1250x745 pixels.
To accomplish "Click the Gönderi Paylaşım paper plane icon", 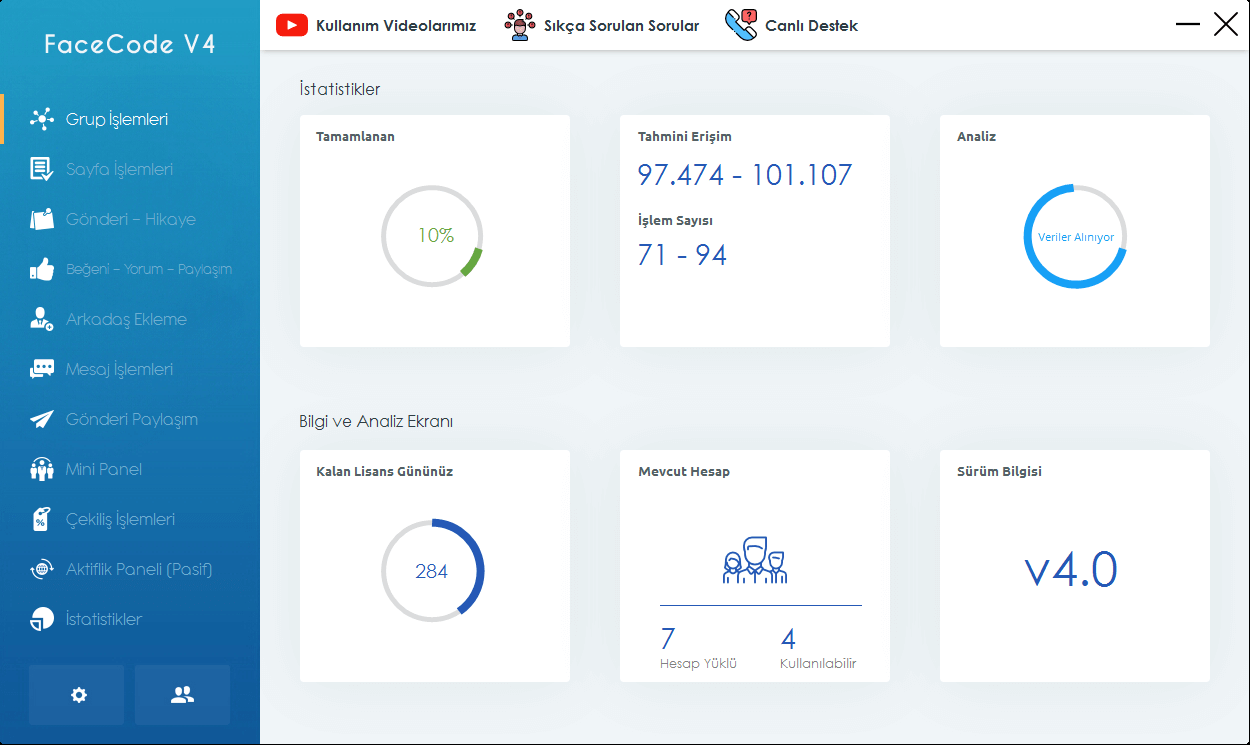I will pos(42,419).
